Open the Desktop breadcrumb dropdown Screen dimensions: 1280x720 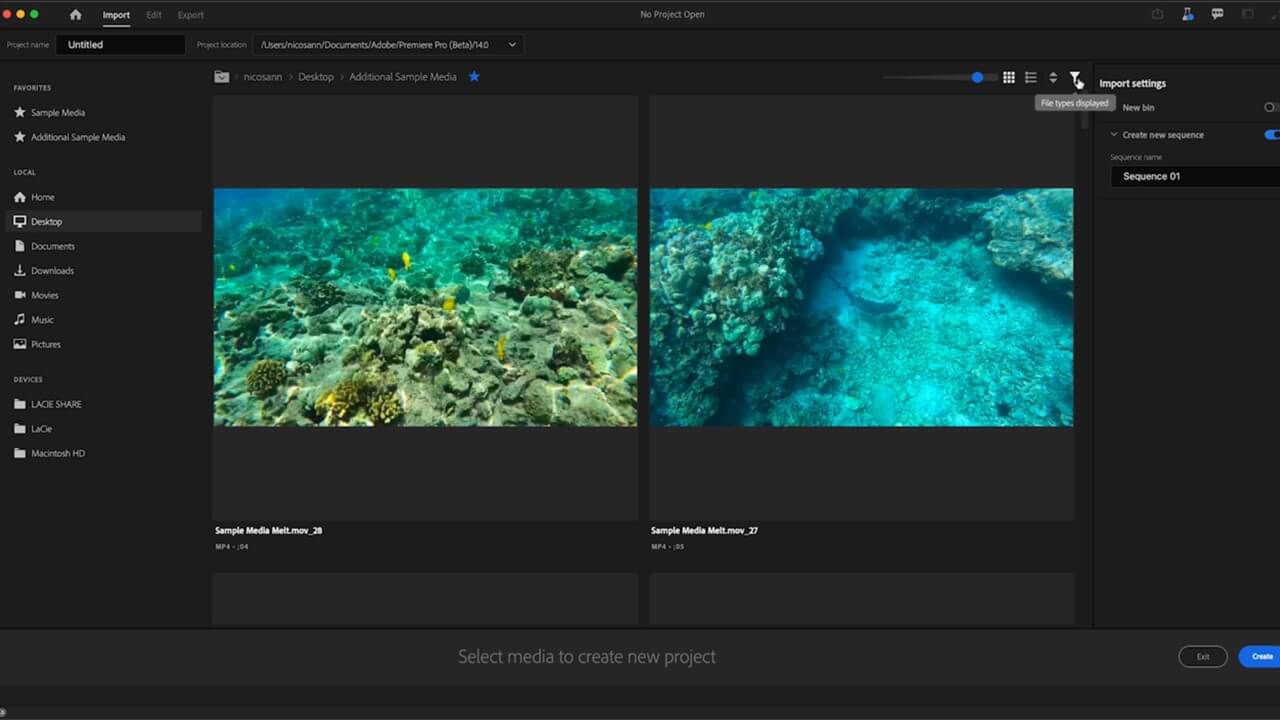click(316, 76)
